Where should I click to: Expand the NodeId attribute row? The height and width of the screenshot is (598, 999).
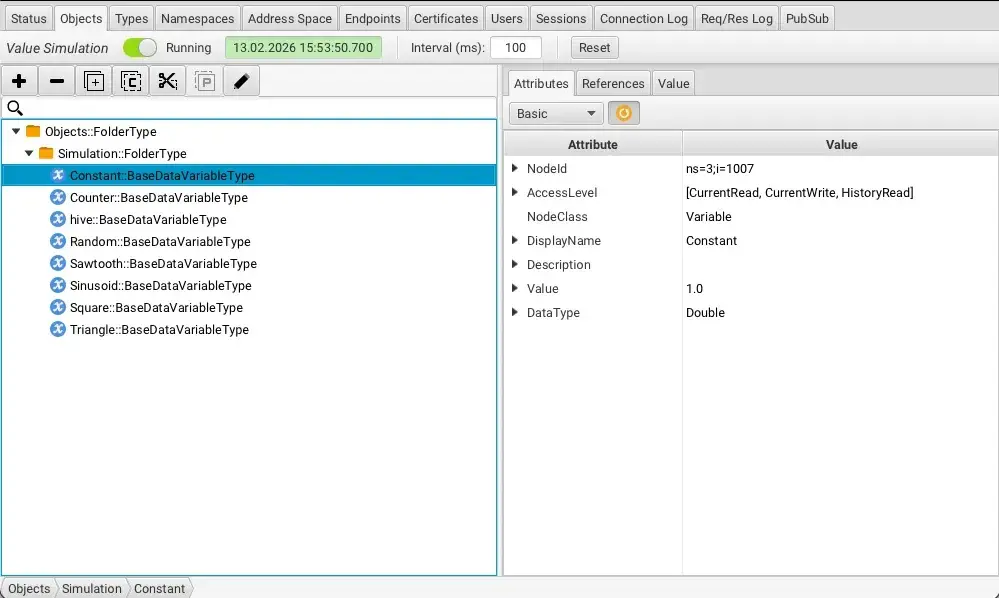tap(515, 168)
